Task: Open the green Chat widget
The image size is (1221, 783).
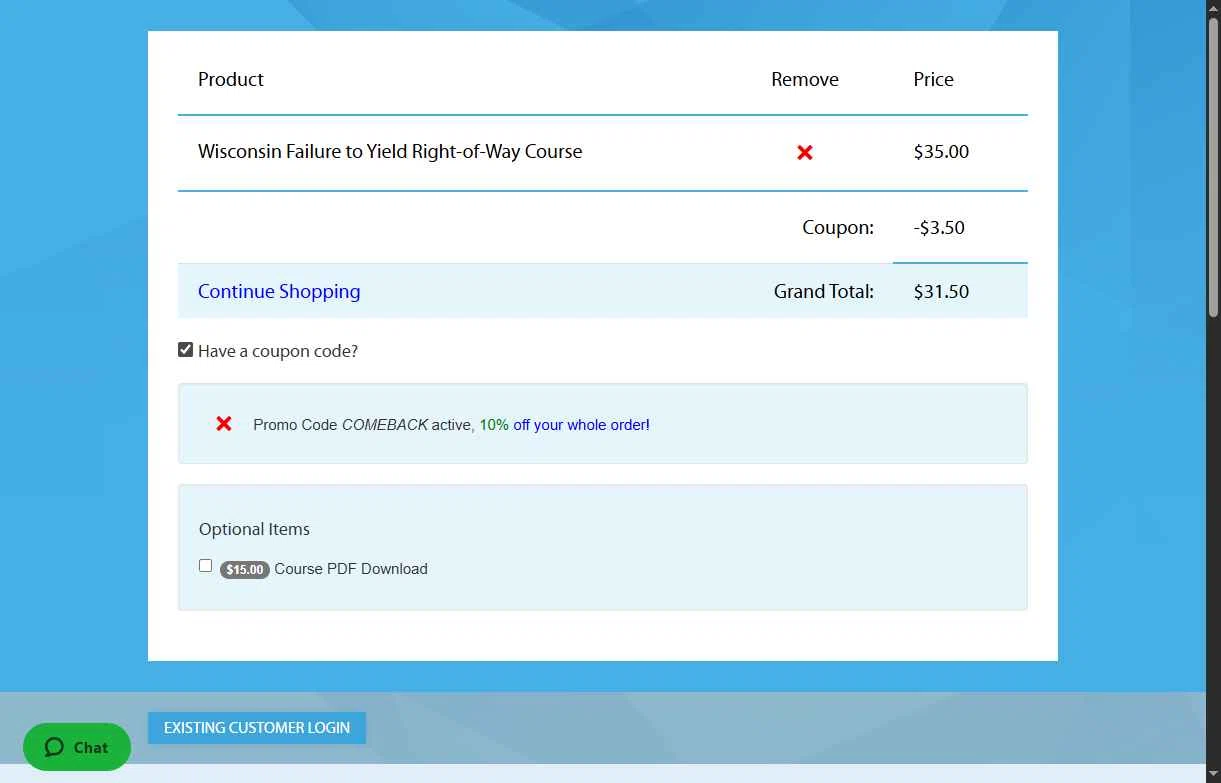Action: click(77, 747)
